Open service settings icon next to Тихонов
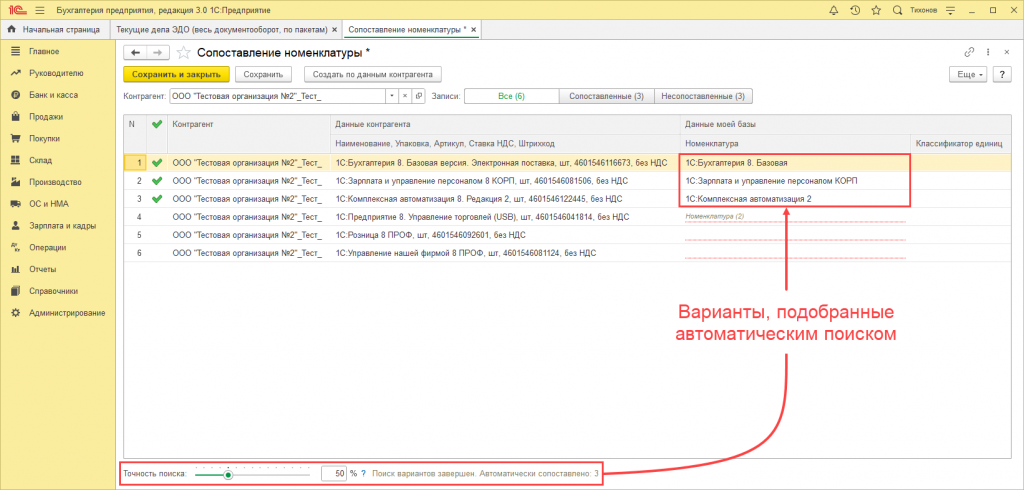This screenshot has width=1024, height=490. pos(950,10)
